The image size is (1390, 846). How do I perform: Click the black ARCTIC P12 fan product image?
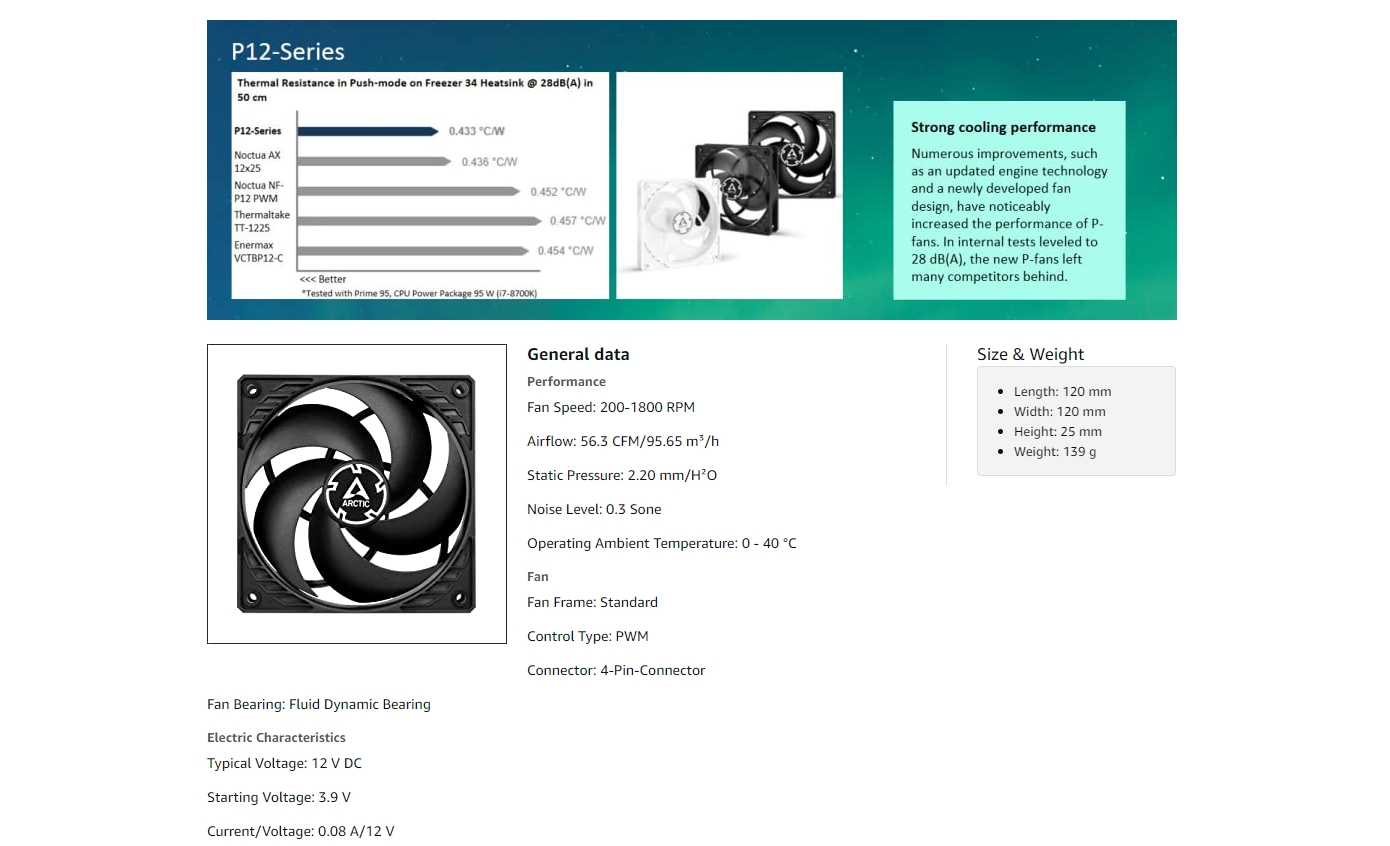point(356,494)
